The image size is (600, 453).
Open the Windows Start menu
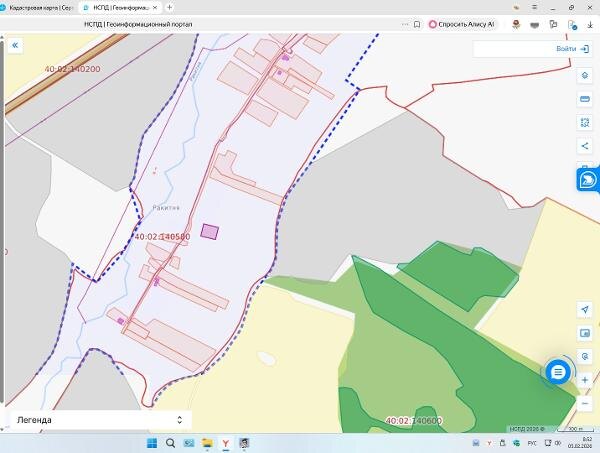pyautogui.click(x=152, y=443)
